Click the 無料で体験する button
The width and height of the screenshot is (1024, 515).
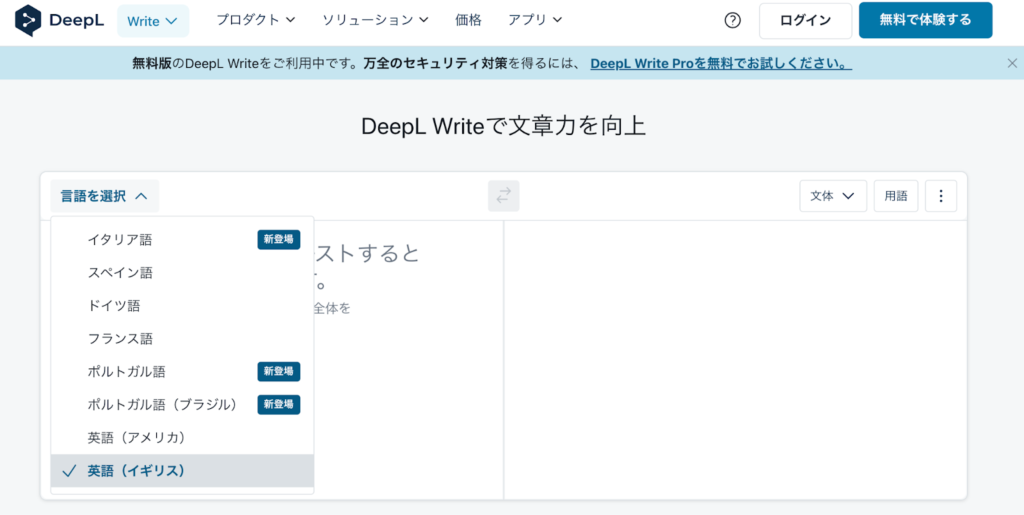925,21
